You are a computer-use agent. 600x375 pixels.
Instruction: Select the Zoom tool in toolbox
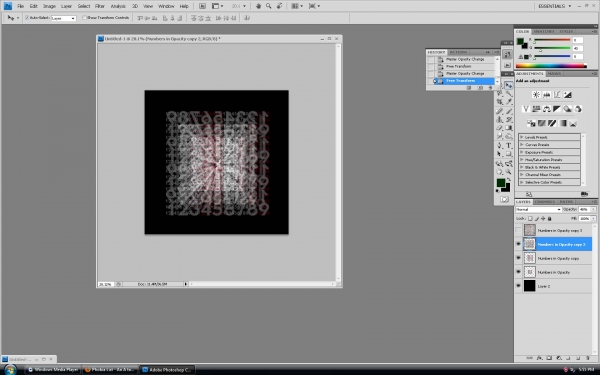click(x=509, y=172)
